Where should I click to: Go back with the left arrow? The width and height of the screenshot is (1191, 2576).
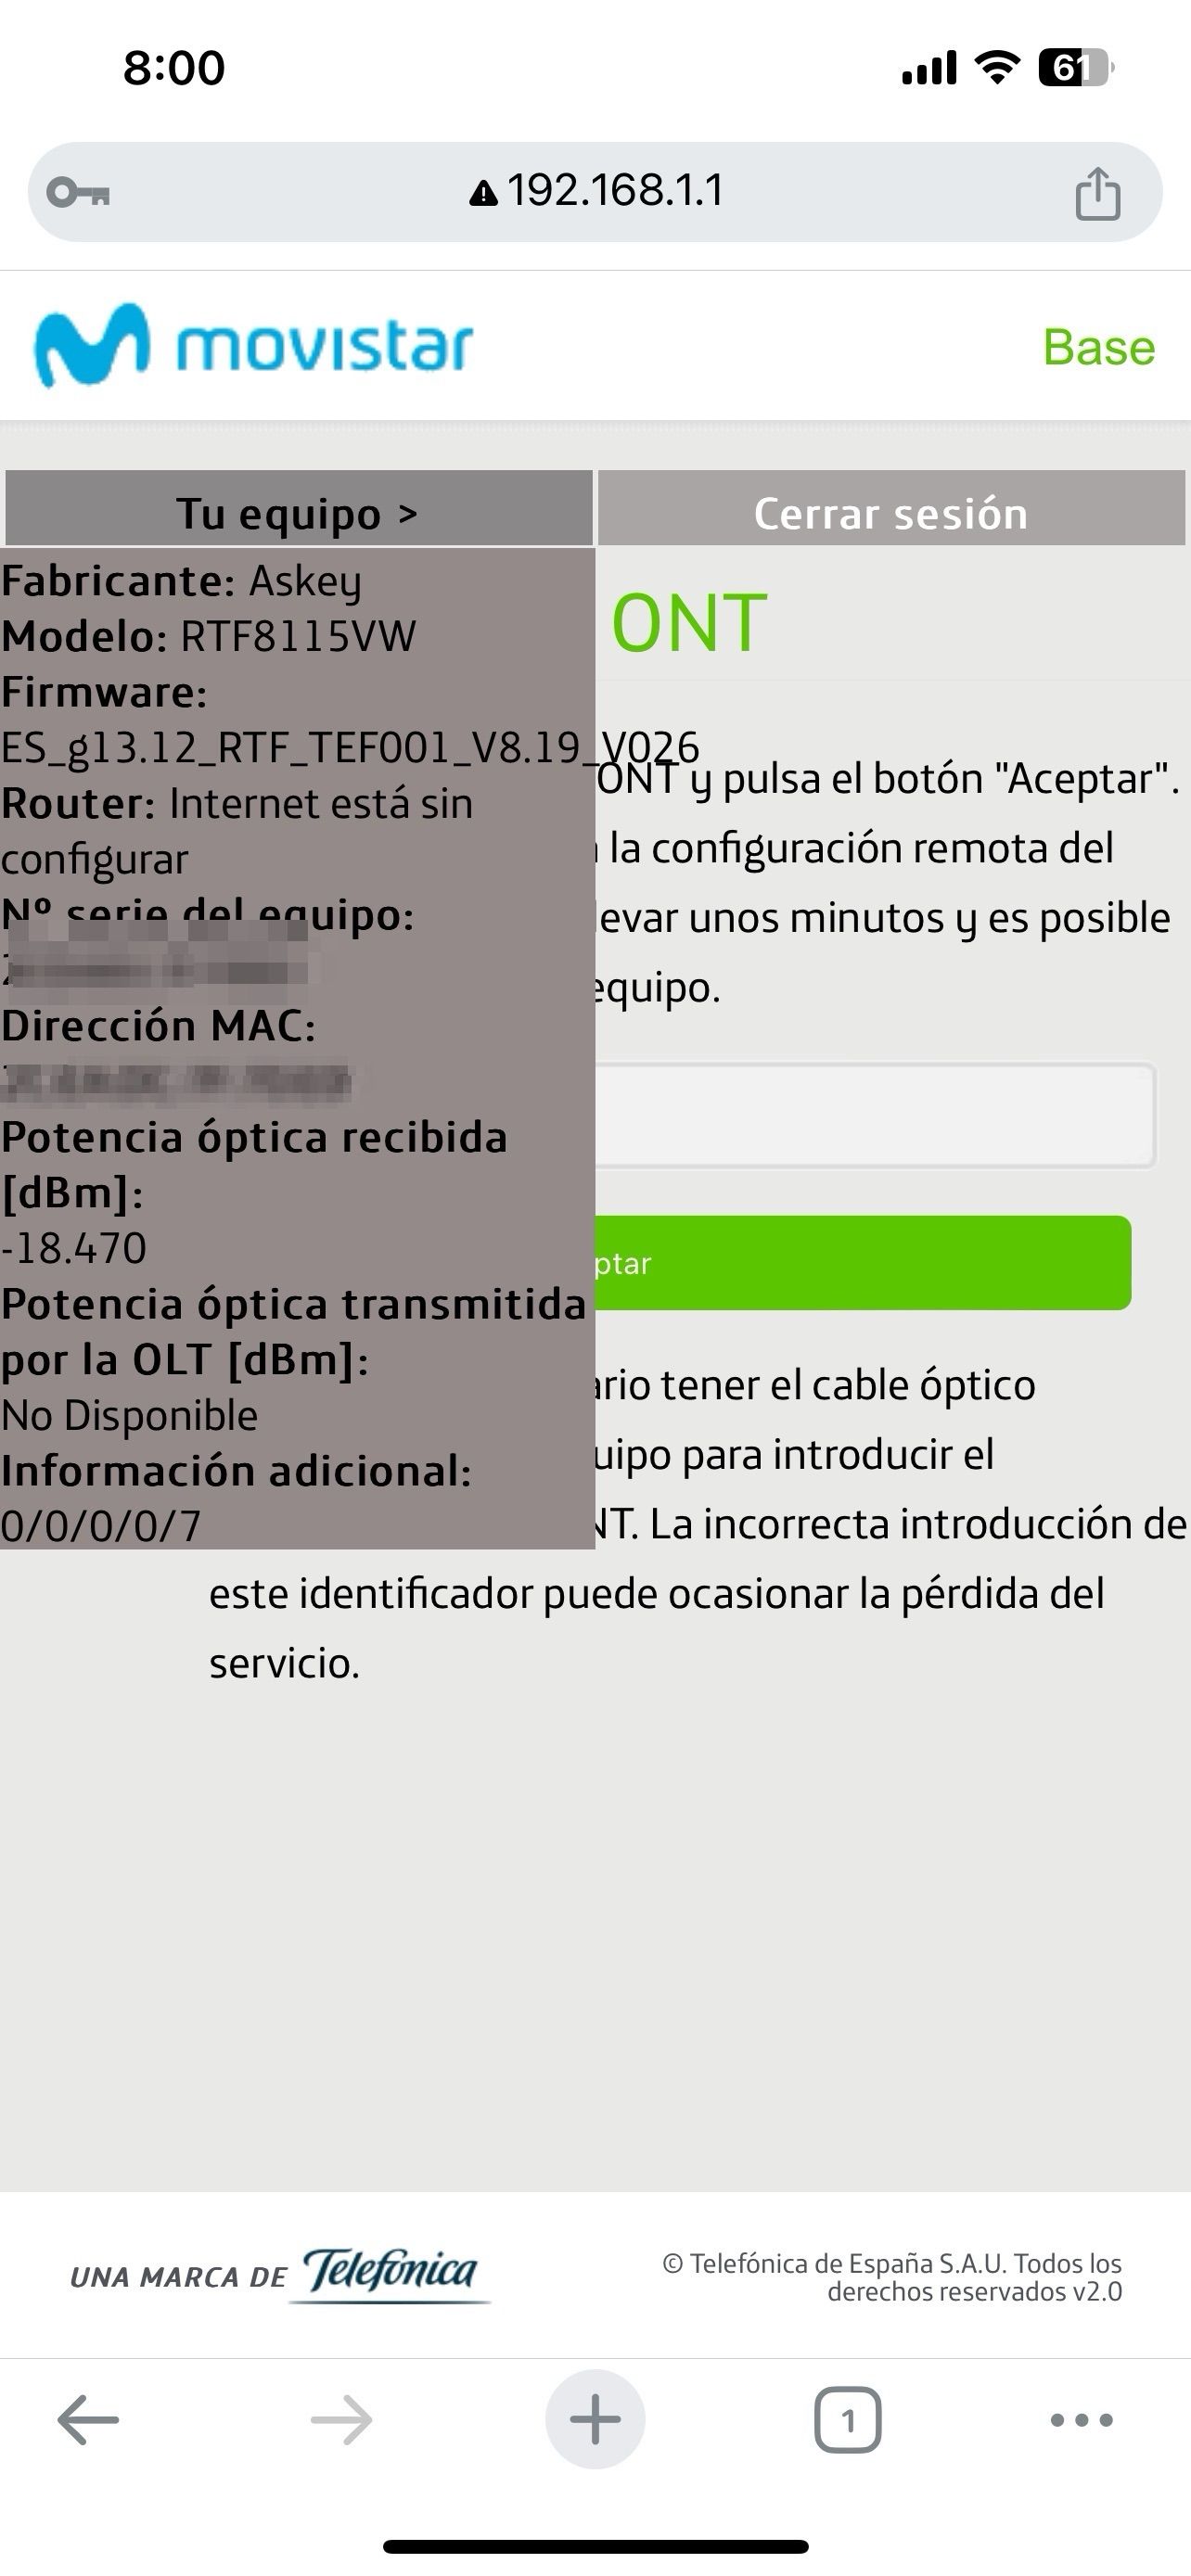click(x=88, y=2420)
